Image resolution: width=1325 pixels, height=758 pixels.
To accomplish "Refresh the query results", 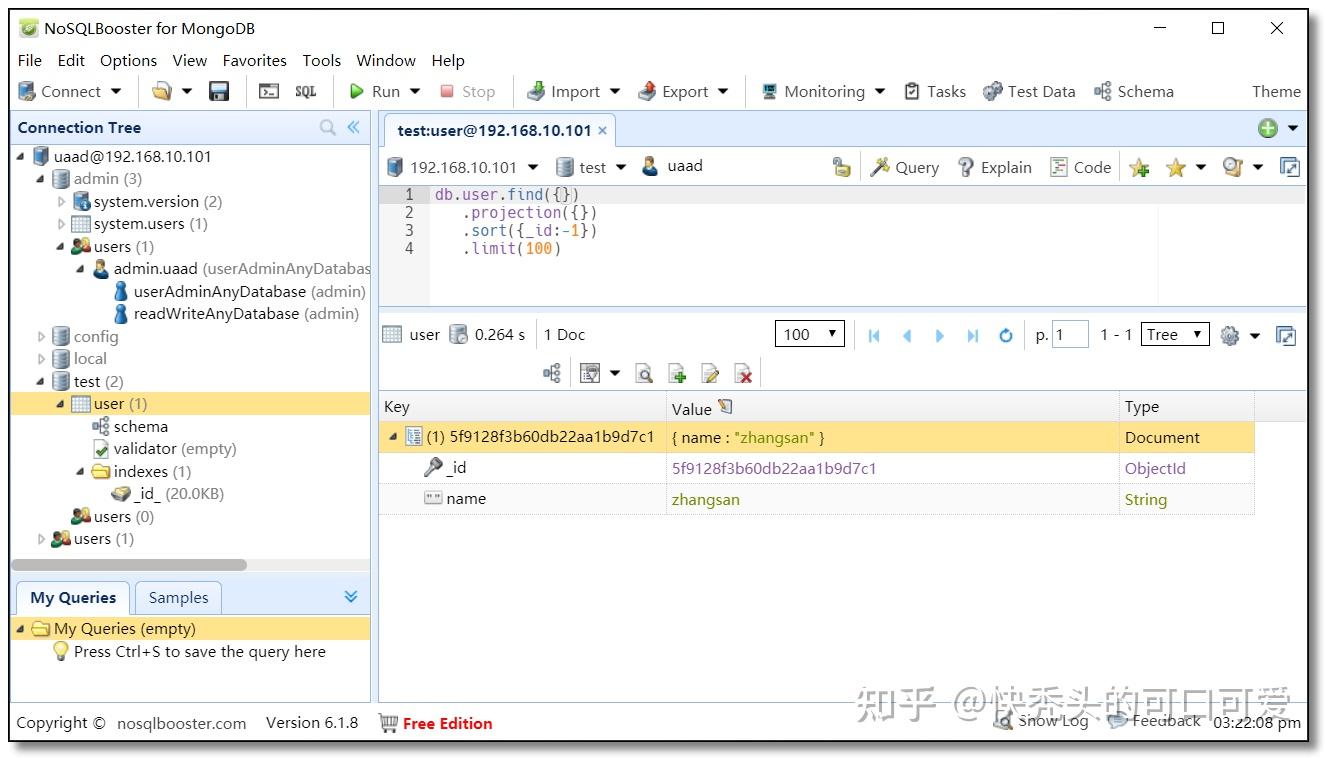I will 1006,335.
